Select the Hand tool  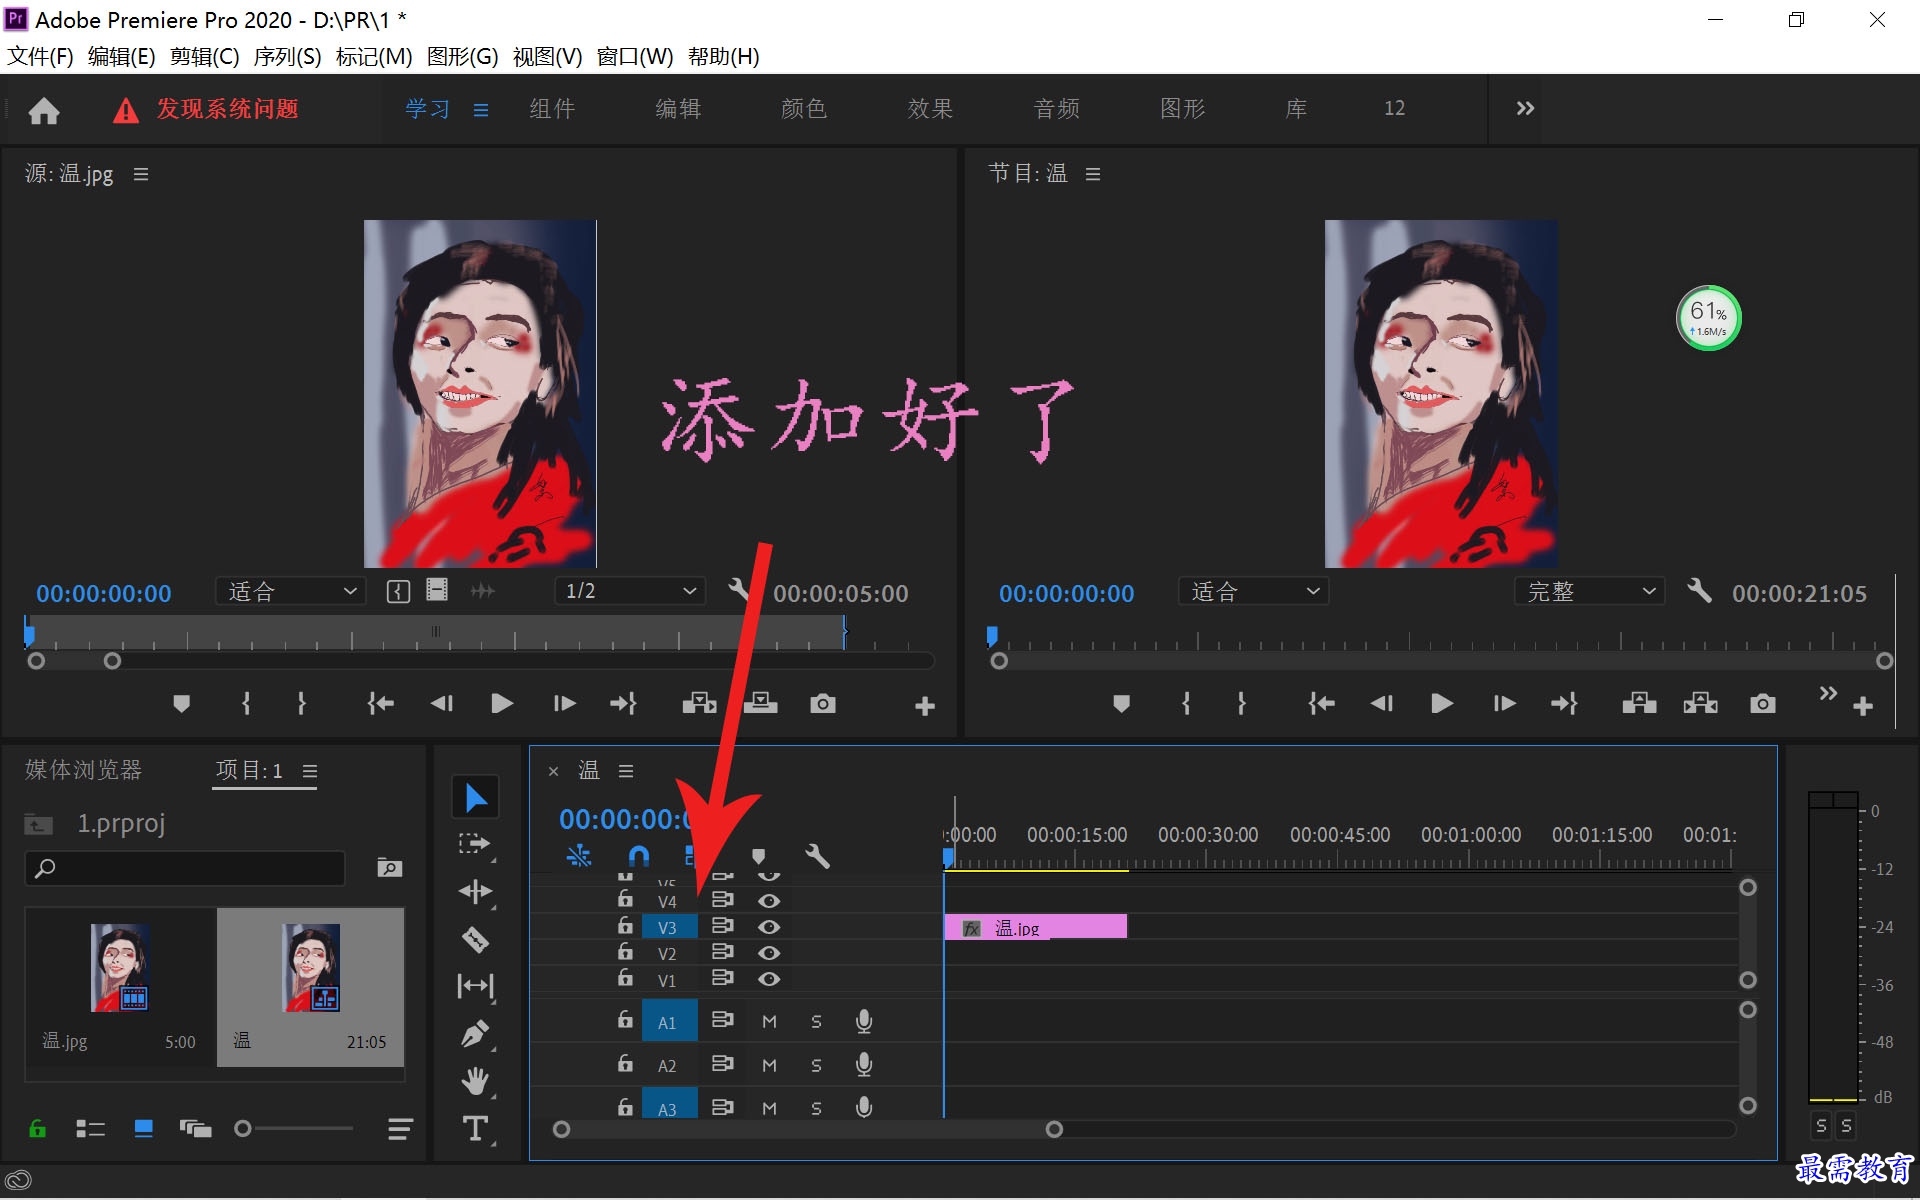475,1081
